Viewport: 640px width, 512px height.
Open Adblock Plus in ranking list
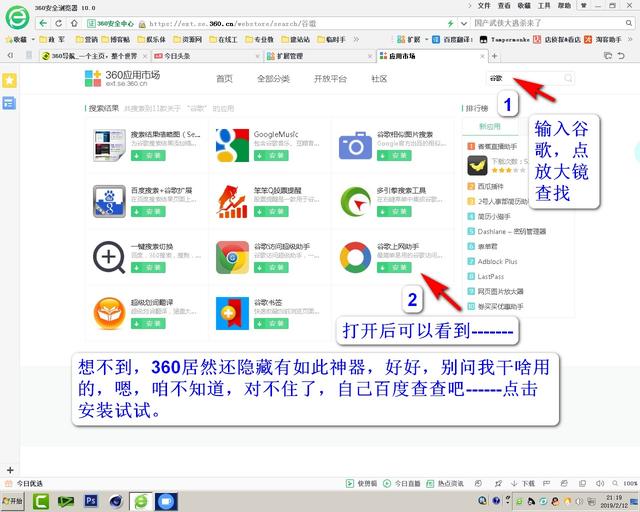pos(497,261)
